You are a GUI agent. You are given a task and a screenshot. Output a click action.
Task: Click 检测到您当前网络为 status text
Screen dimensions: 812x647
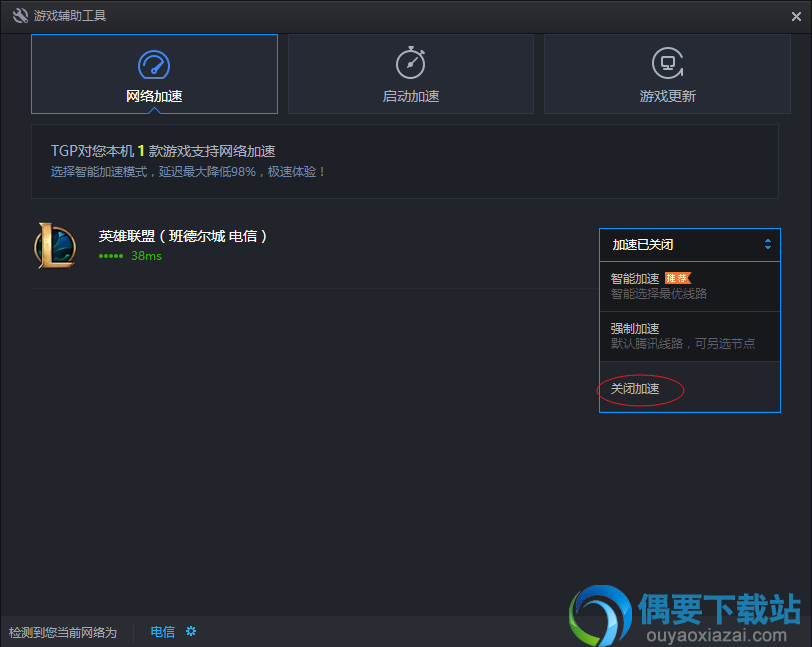[x=63, y=632]
